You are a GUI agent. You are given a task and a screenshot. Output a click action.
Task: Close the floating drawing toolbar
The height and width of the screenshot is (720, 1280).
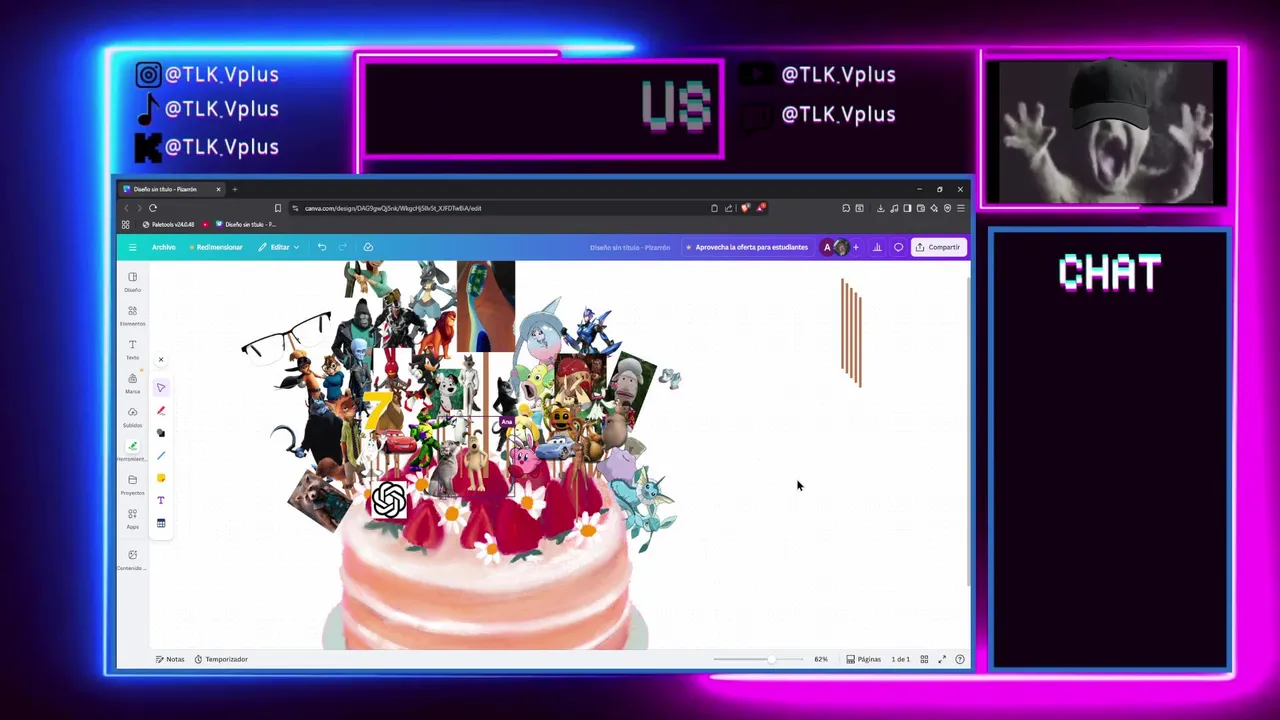point(160,359)
